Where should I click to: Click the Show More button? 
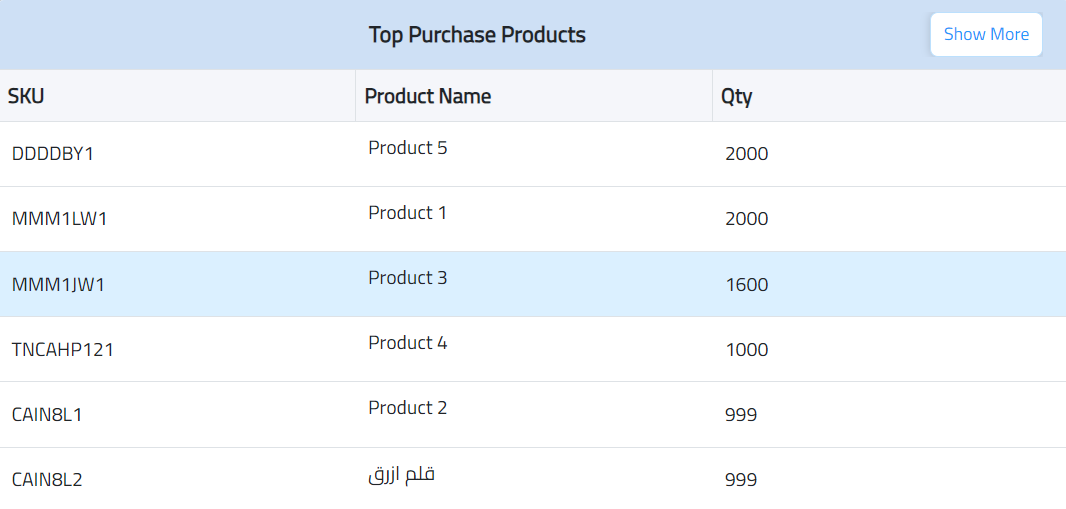click(986, 34)
